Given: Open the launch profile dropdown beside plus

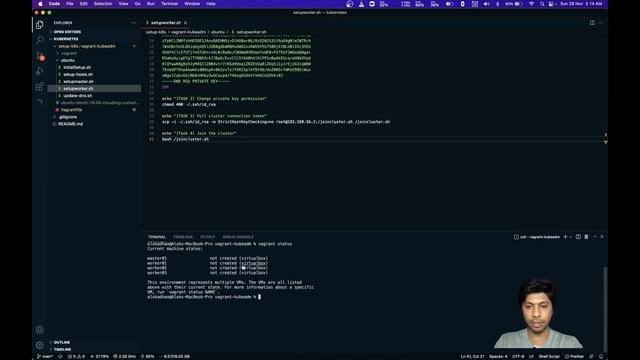Looking at the screenshot, I should pos(571,237).
